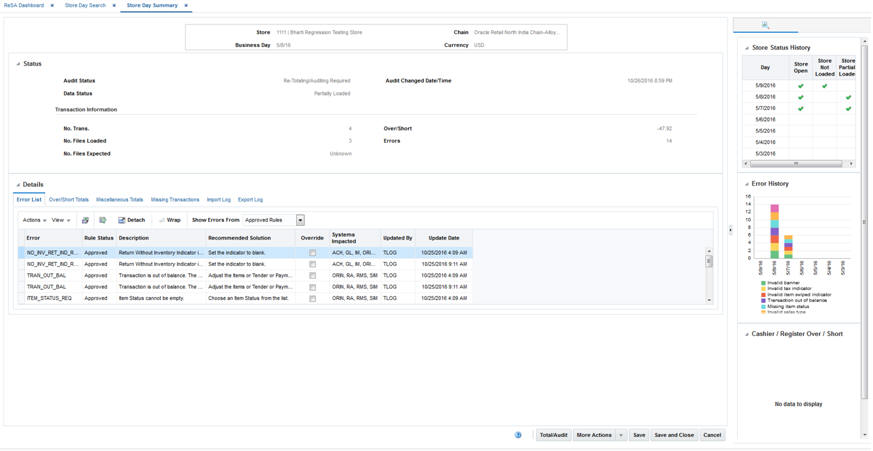Close the Store Day Search tab
The width and height of the screenshot is (873, 451).
(114, 5)
